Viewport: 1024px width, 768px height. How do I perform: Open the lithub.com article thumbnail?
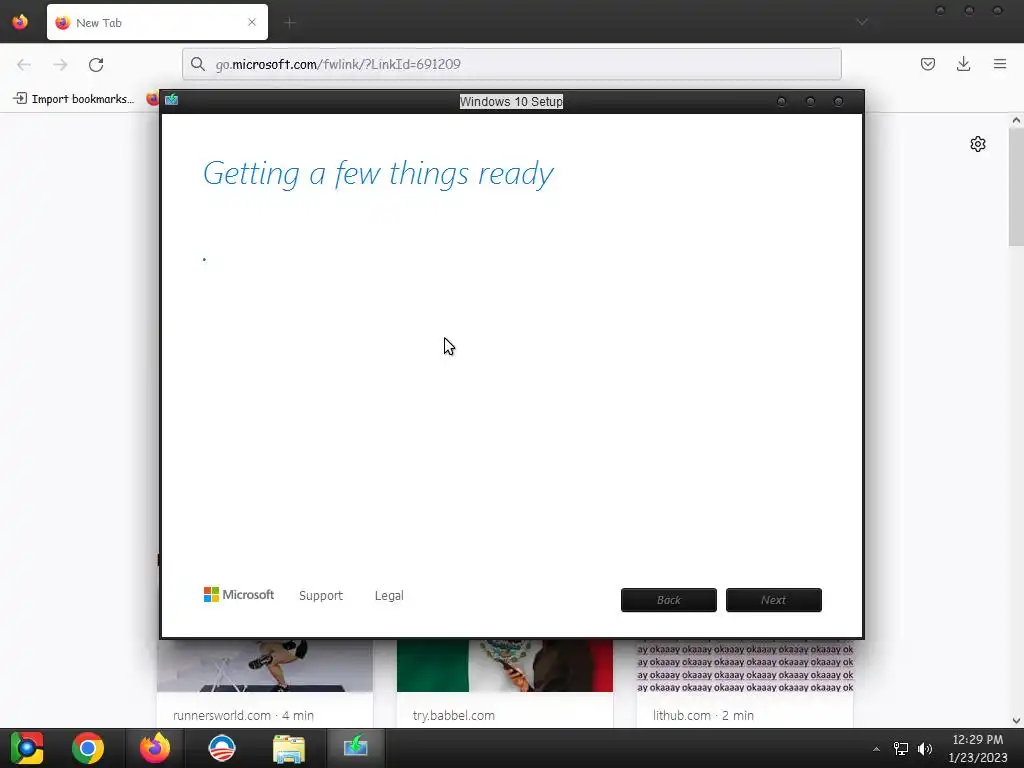click(745, 665)
